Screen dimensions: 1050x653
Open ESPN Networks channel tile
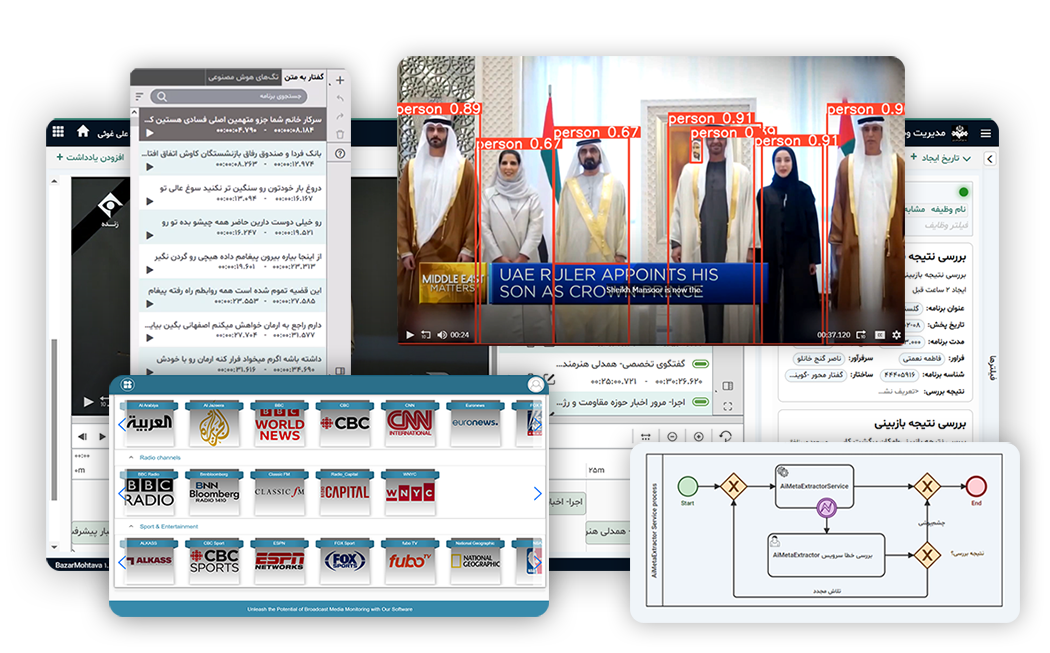pos(279,561)
